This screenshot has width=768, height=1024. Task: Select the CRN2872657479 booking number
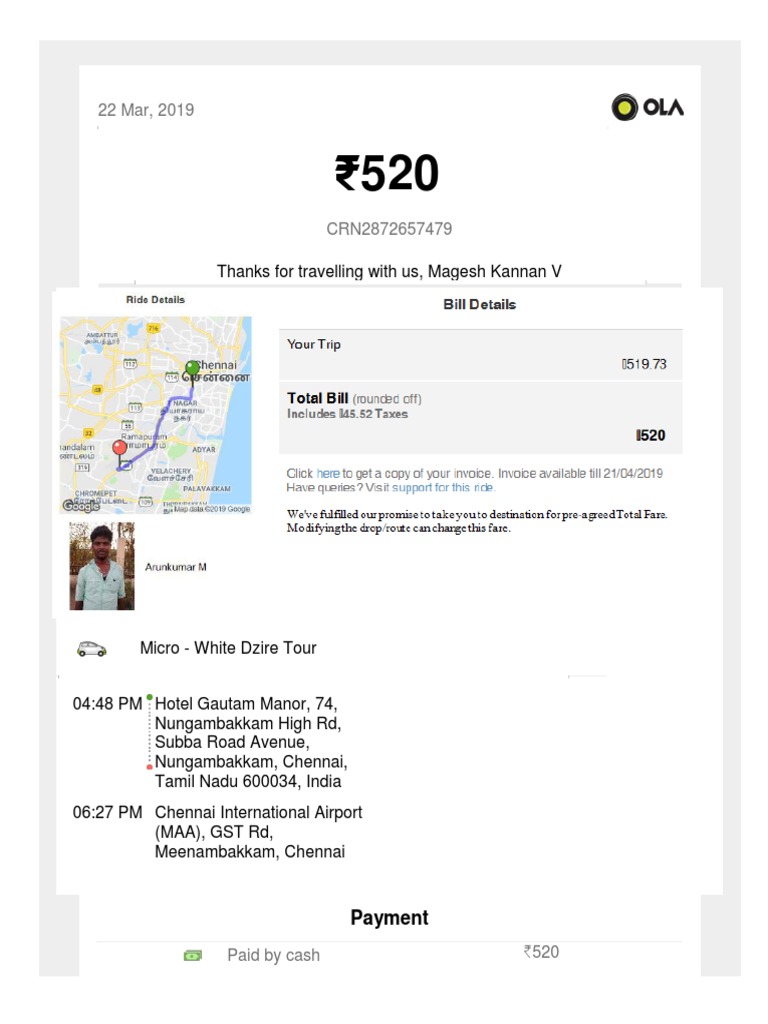coord(389,229)
